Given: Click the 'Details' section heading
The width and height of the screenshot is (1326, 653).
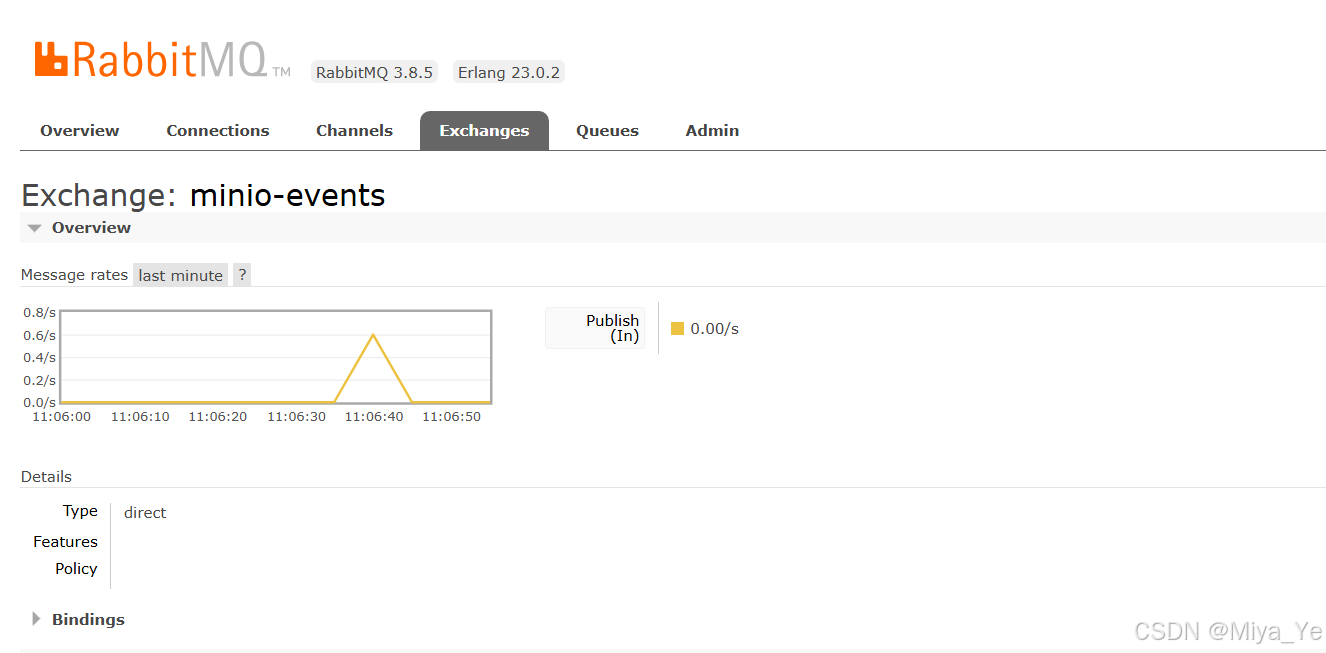Looking at the screenshot, I should coord(46,477).
